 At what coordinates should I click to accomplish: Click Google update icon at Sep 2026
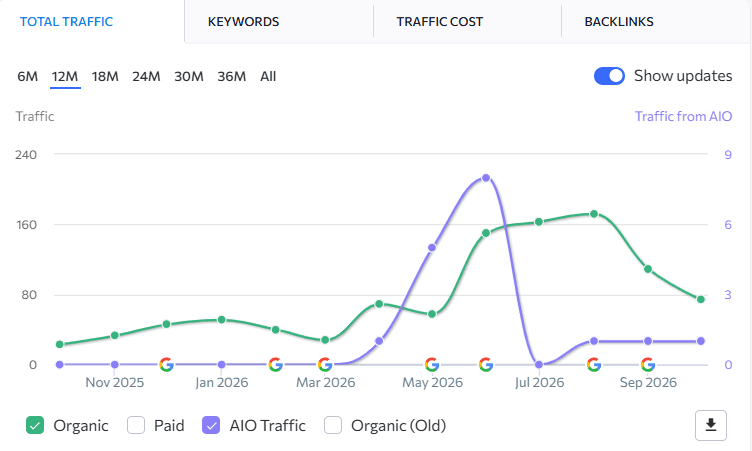pos(648,365)
